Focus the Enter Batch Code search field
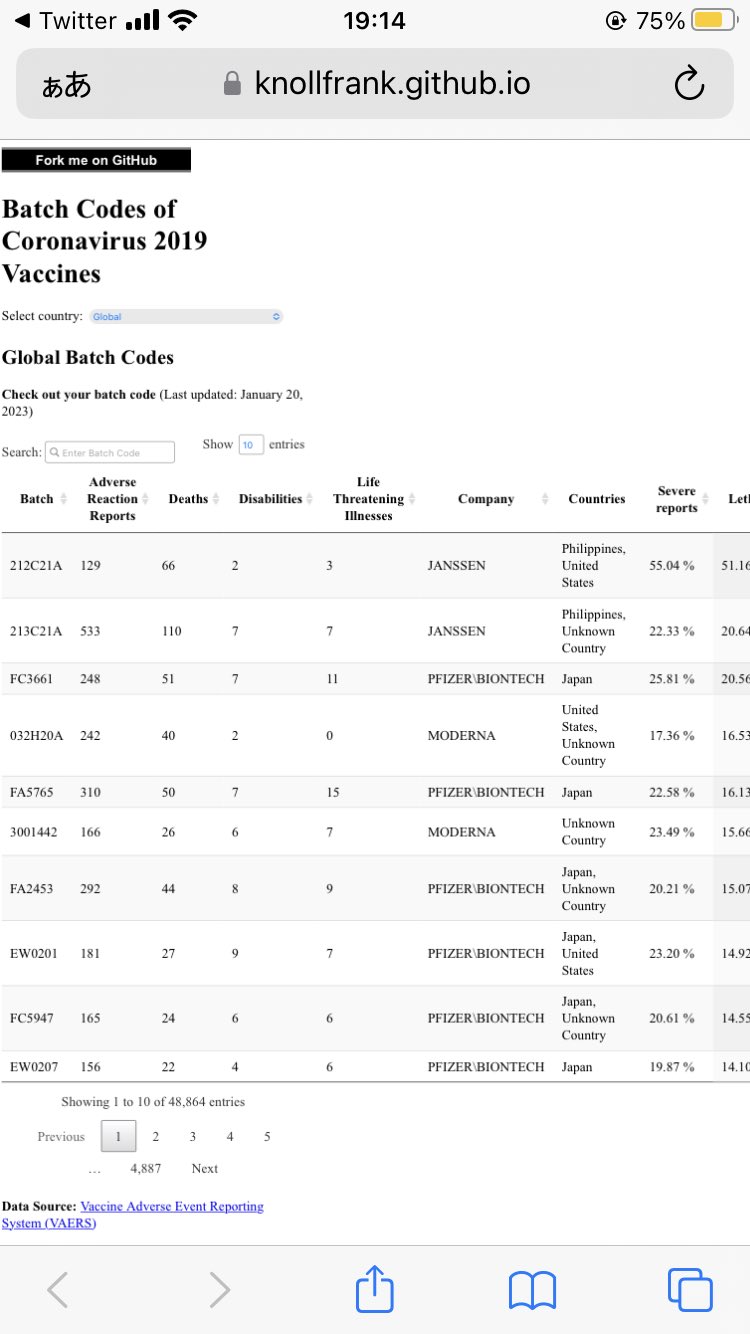 coord(110,452)
